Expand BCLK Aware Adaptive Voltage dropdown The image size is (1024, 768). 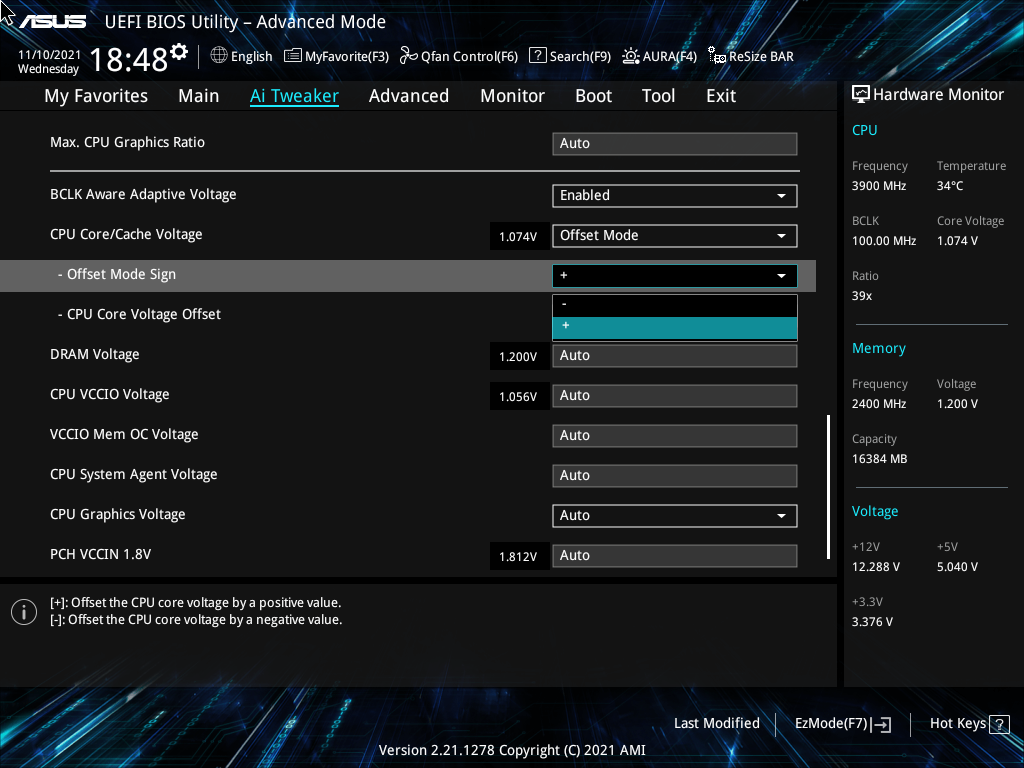click(675, 196)
